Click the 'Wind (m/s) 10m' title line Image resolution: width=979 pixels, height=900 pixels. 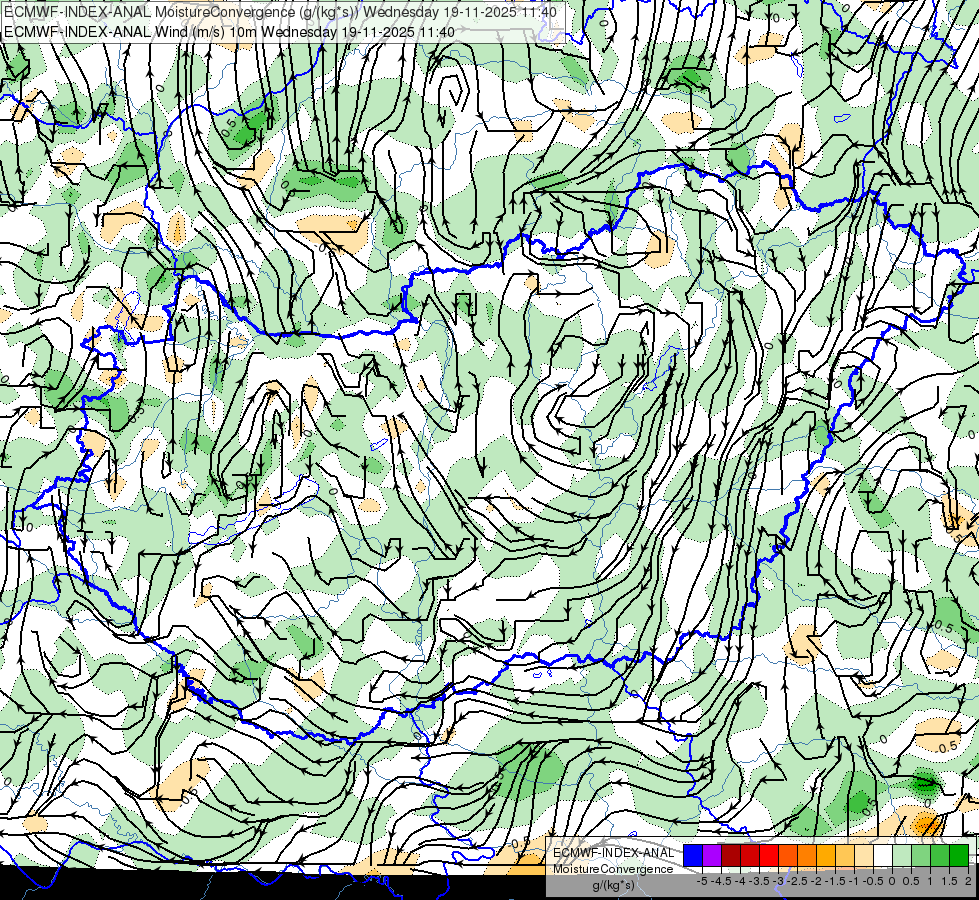[229, 32]
